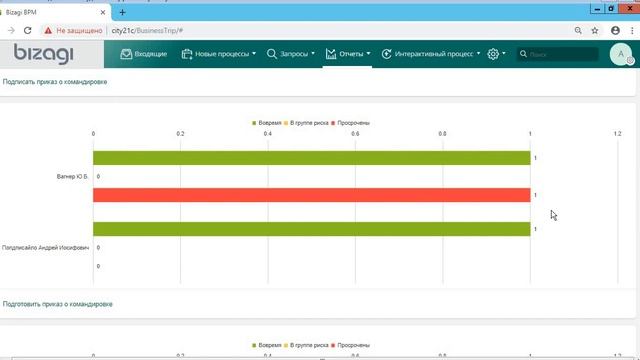Expand the Запросы dropdown arrow
Viewport: 640px width, 360px height.
313,53
